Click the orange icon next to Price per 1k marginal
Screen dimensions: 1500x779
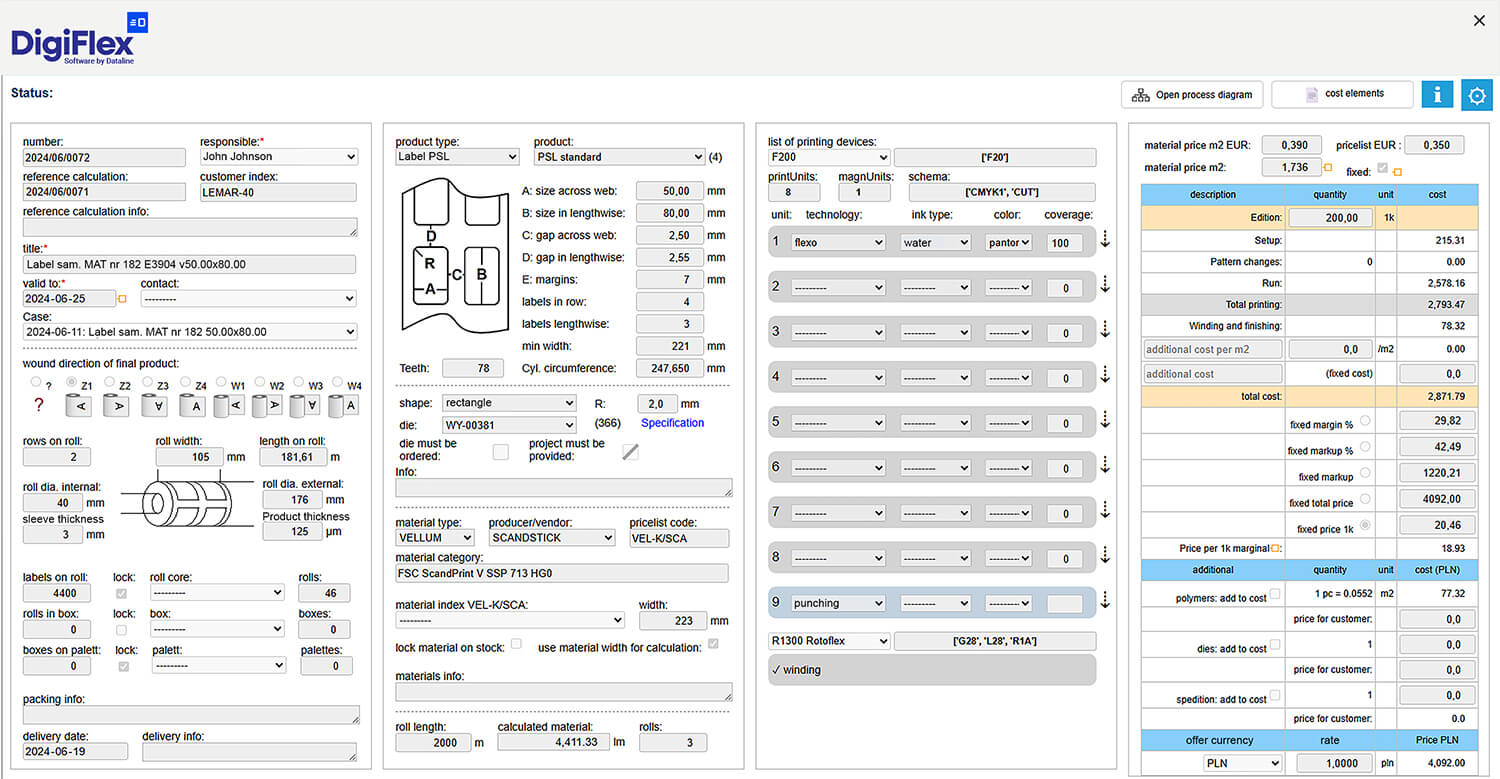click(x=1274, y=548)
